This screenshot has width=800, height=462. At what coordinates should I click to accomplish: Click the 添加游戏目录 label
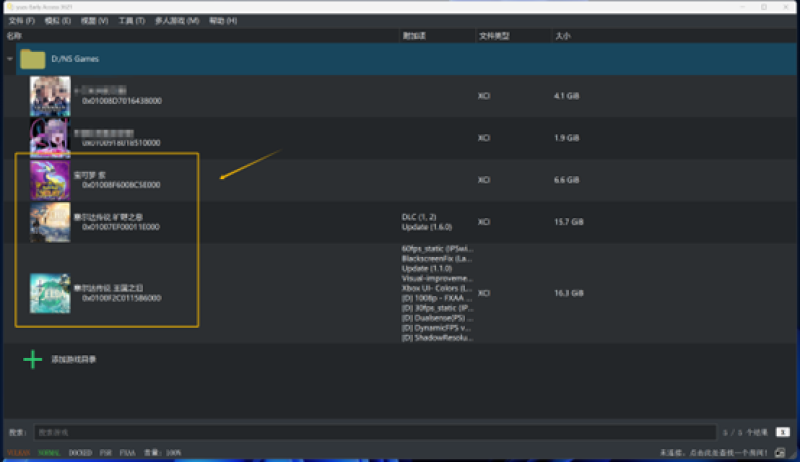(74, 359)
